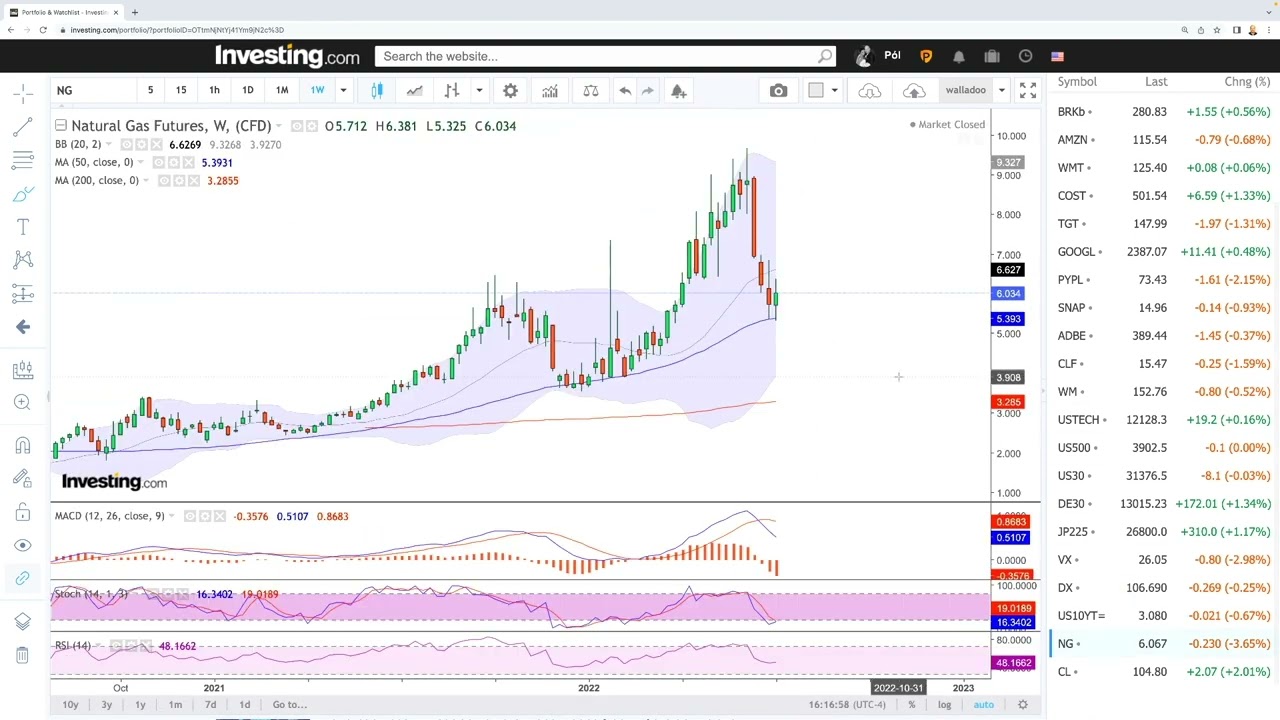
Task: Remove the MA (200, close, 0) indicator
Action: (193, 180)
